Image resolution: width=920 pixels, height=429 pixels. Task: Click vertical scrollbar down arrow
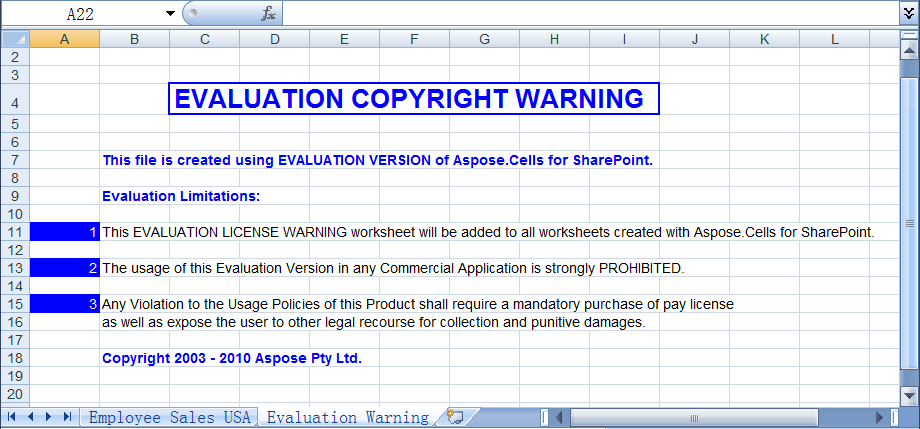pyautogui.click(x=909, y=394)
